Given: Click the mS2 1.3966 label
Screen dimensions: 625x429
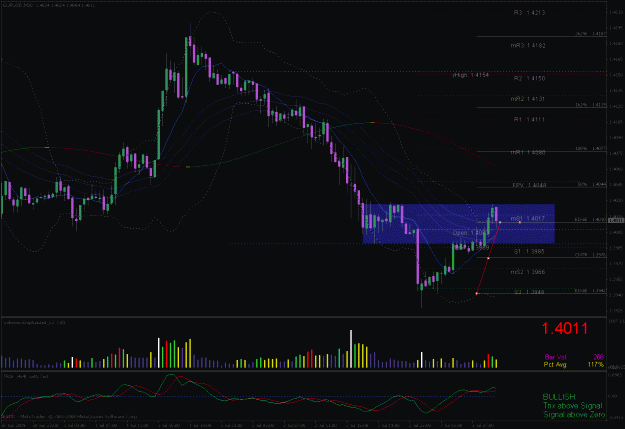Looking at the screenshot, I should click(x=528, y=272).
